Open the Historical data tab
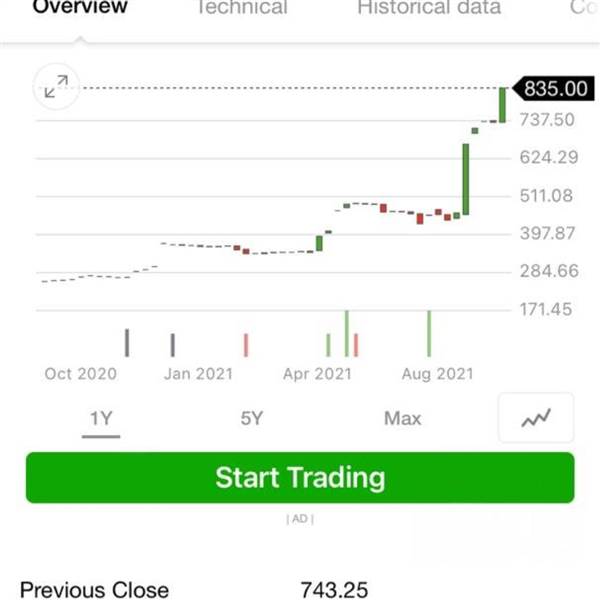600x600 pixels. (x=429, y=7)
